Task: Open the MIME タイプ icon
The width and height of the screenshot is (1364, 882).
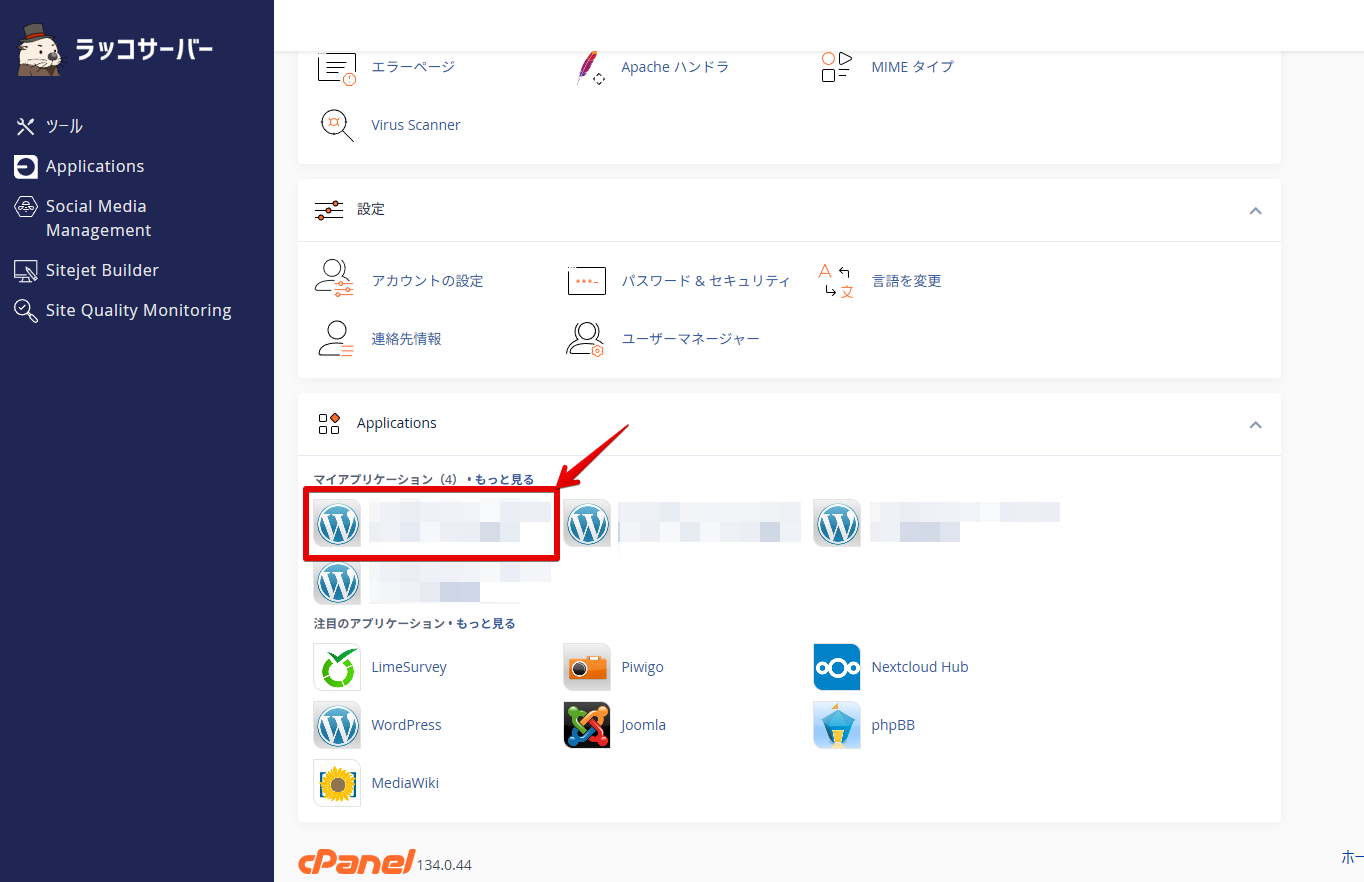Action: click(836, 67)
